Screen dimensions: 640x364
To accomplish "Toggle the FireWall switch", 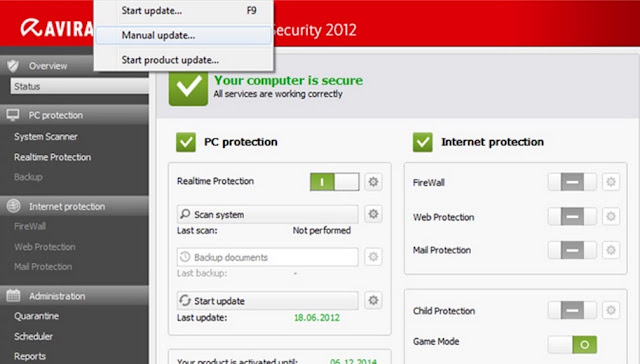I will pos(572,182).
